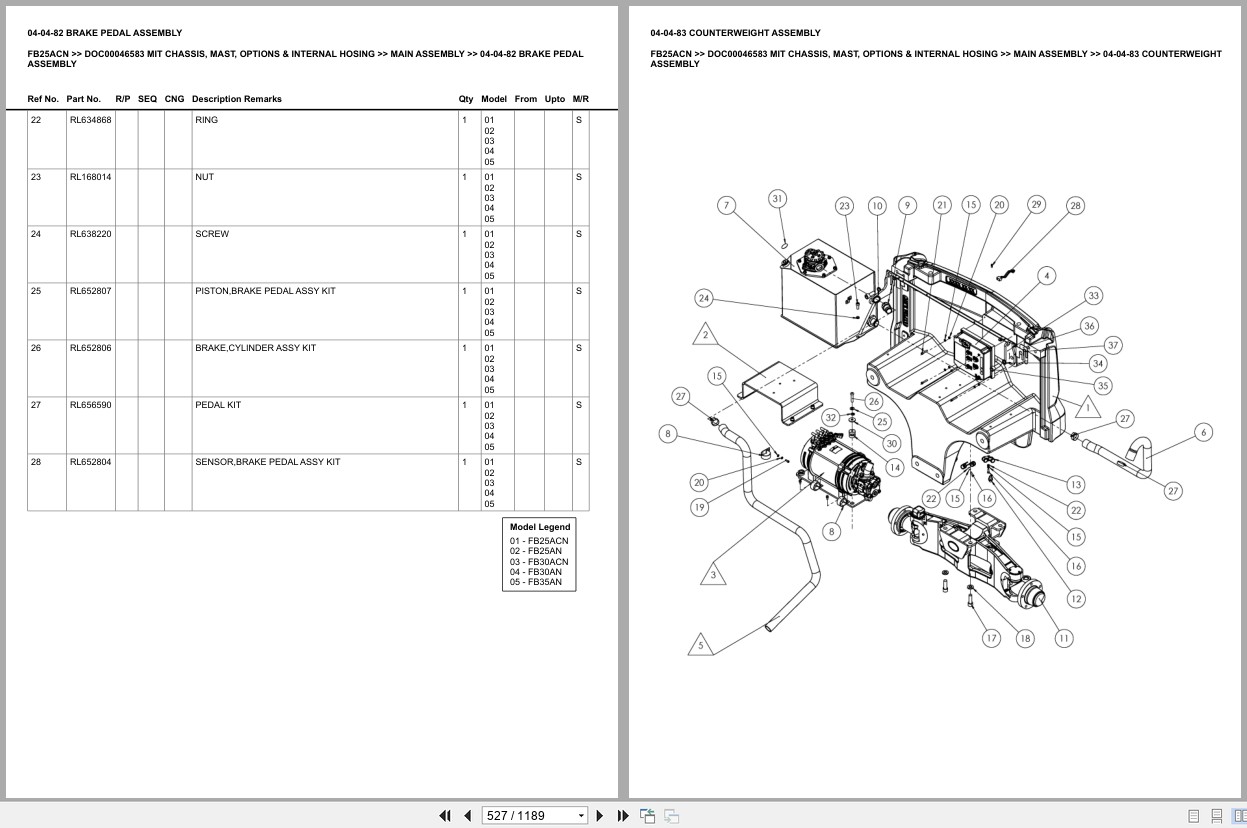The image size is (1247, 828).
Task: Click part number RL638220
Action: pos(90,234)
